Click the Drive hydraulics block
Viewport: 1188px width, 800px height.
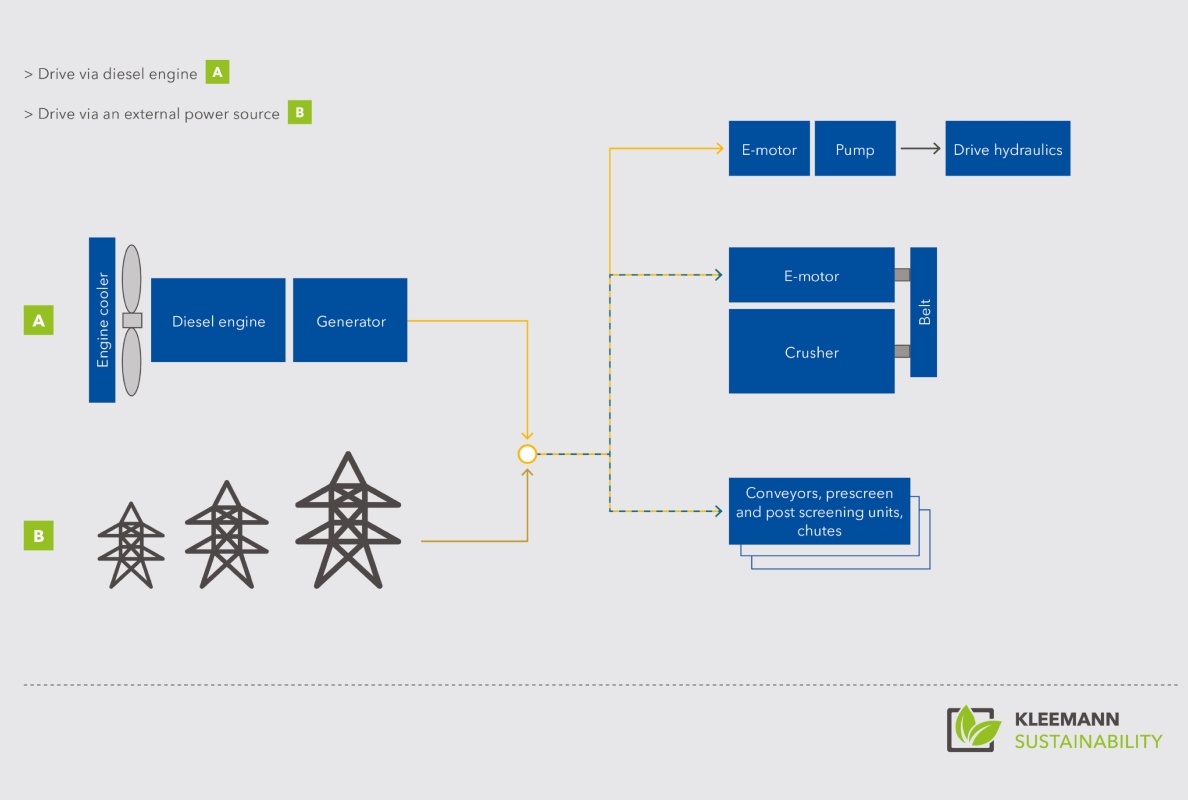1008,148
